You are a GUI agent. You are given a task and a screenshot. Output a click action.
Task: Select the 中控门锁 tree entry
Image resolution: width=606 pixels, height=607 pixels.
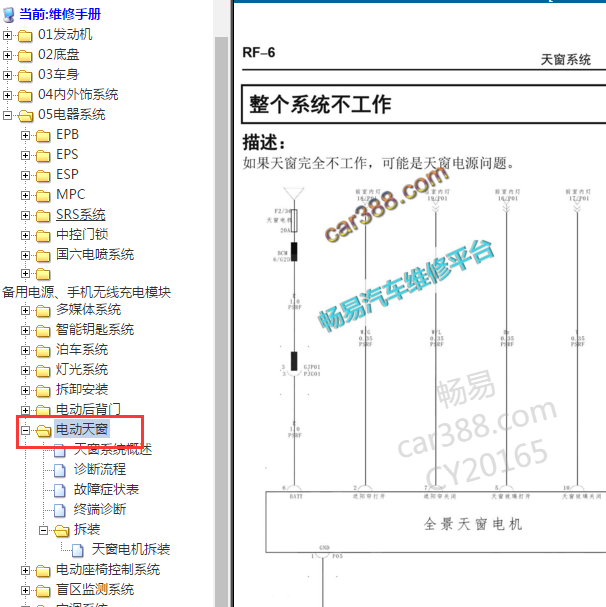tap(82, 235)
